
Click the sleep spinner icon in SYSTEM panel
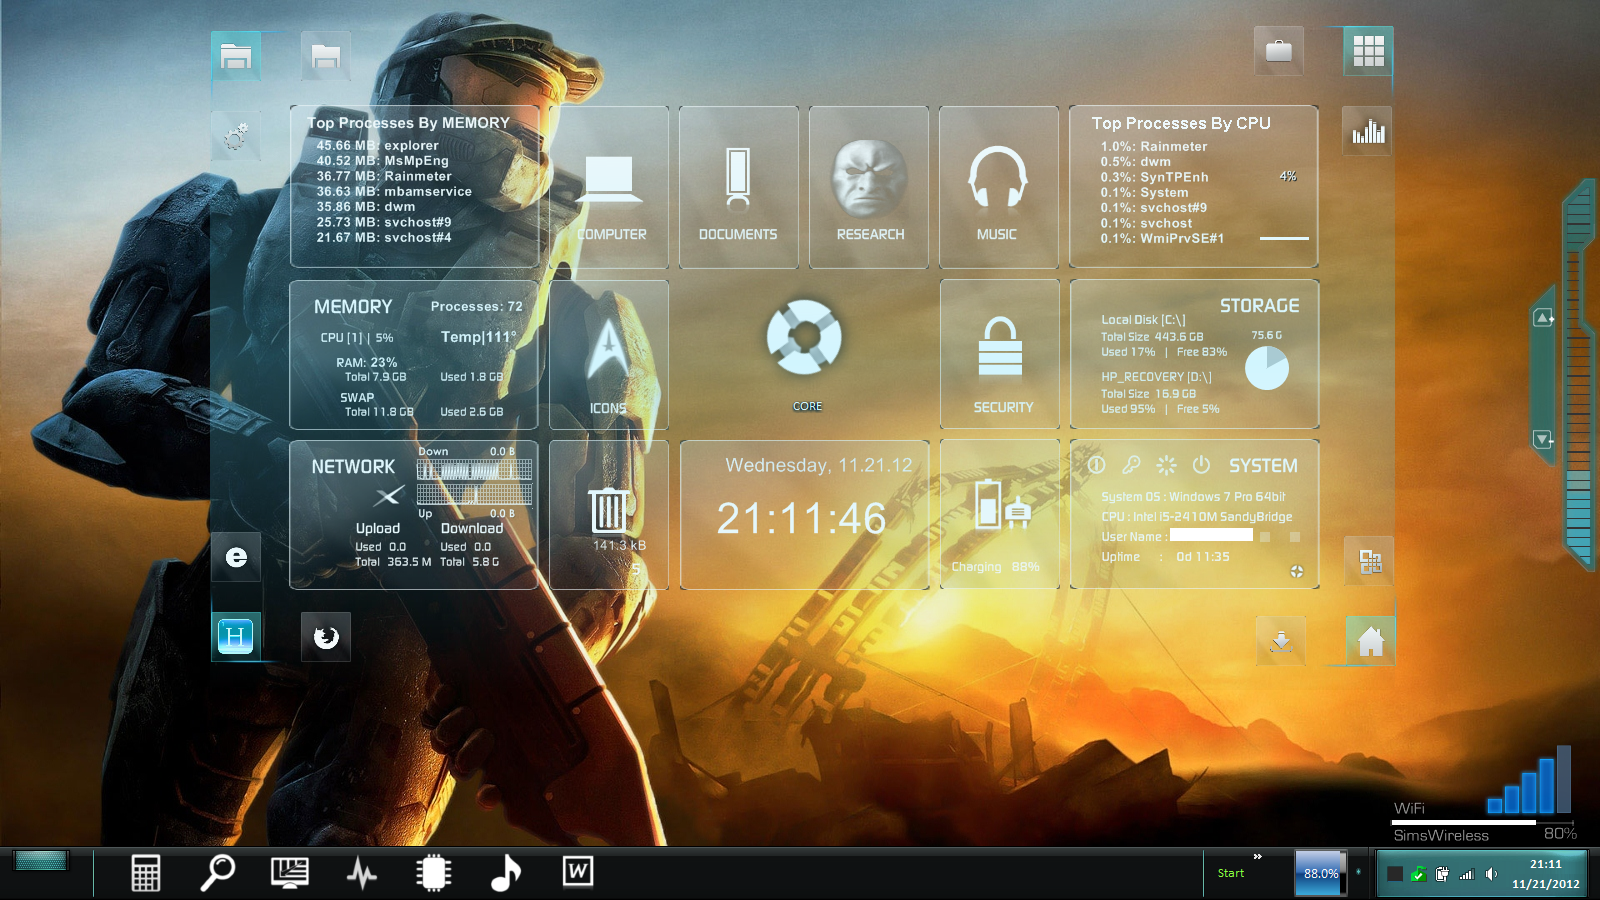1166,465
